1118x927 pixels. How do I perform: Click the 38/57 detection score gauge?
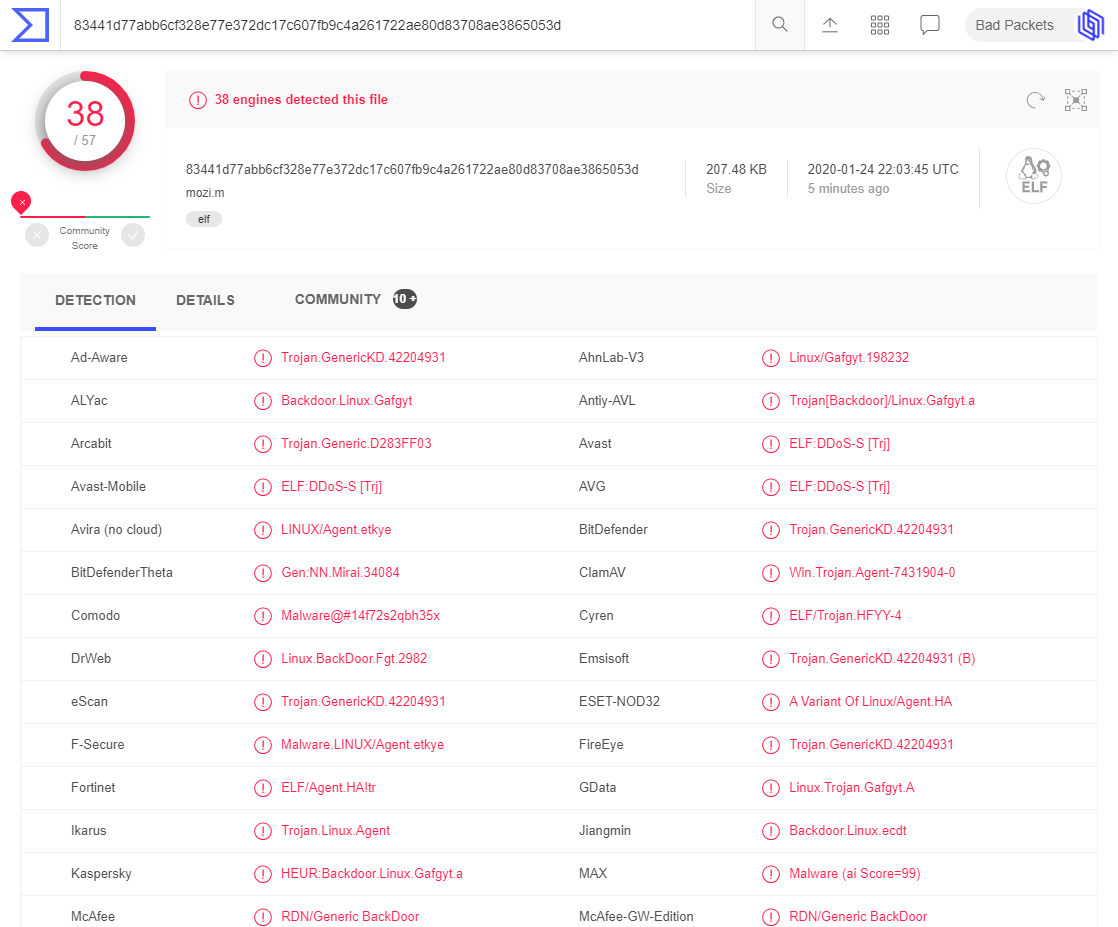point(85,121)
